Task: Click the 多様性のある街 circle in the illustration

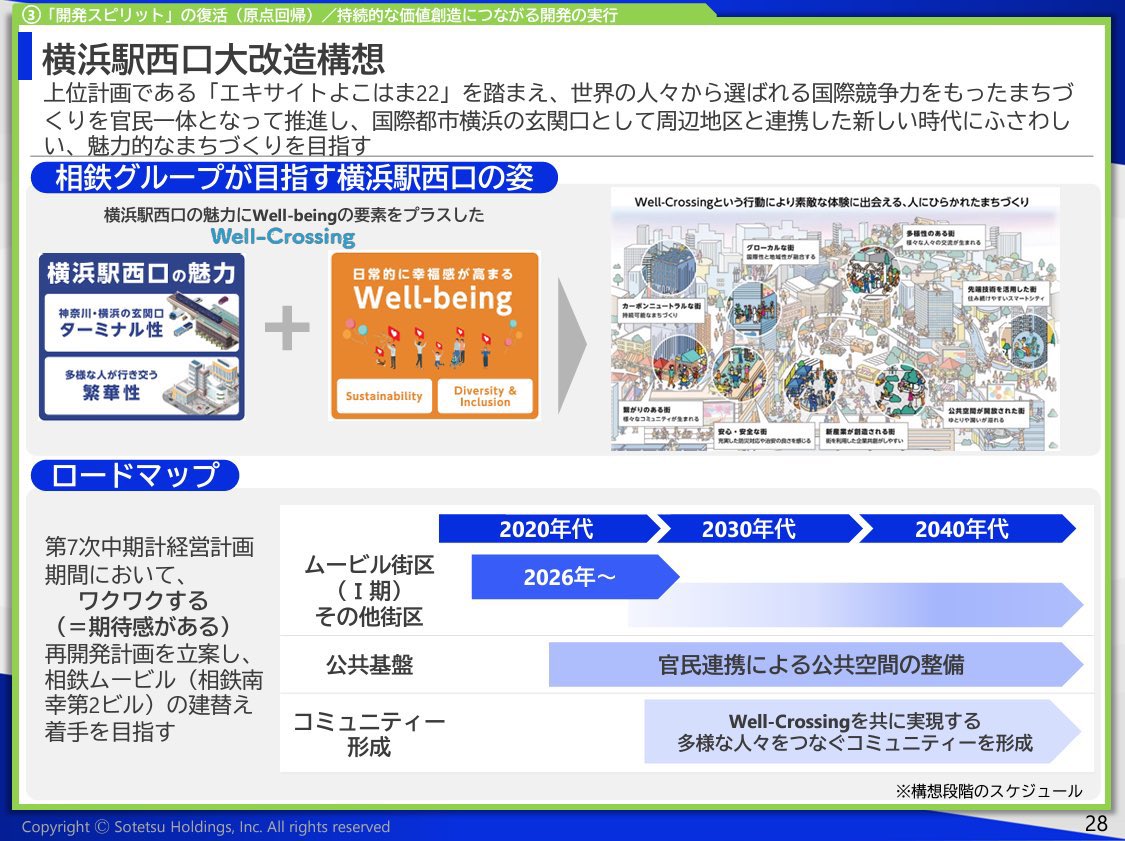Action: click(x=873, y=271)
